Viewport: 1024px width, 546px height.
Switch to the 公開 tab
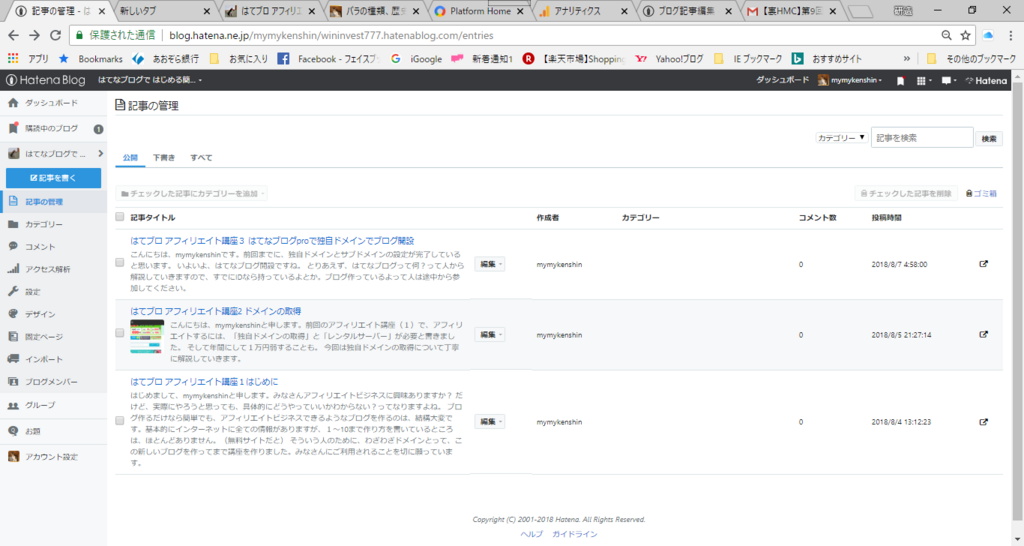131,157
